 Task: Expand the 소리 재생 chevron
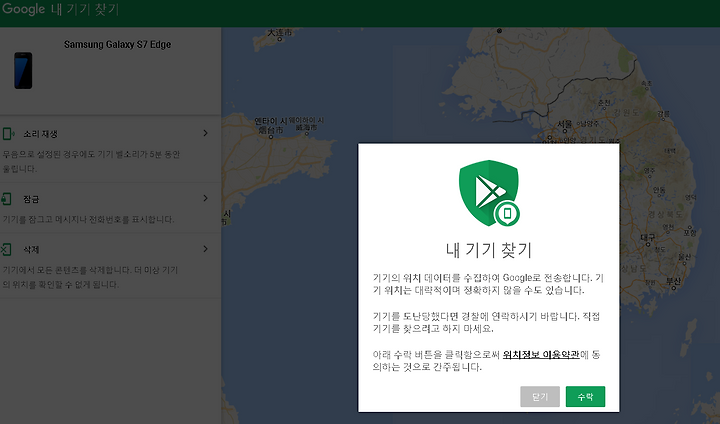coord(205,133)
